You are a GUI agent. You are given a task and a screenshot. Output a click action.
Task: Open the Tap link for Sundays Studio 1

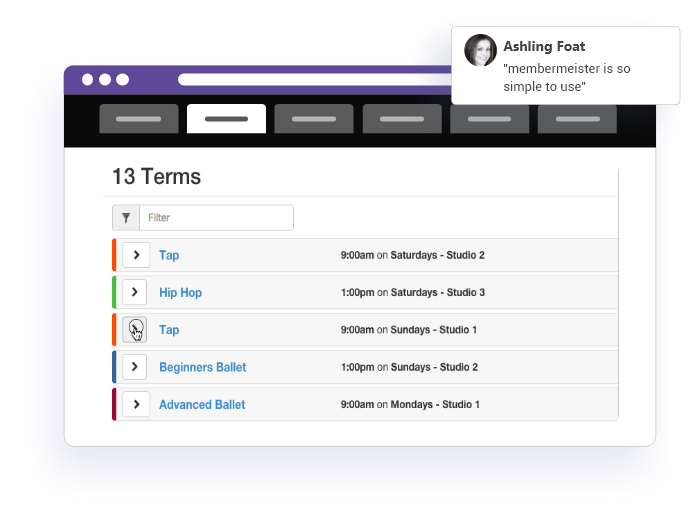click(169, 330)
